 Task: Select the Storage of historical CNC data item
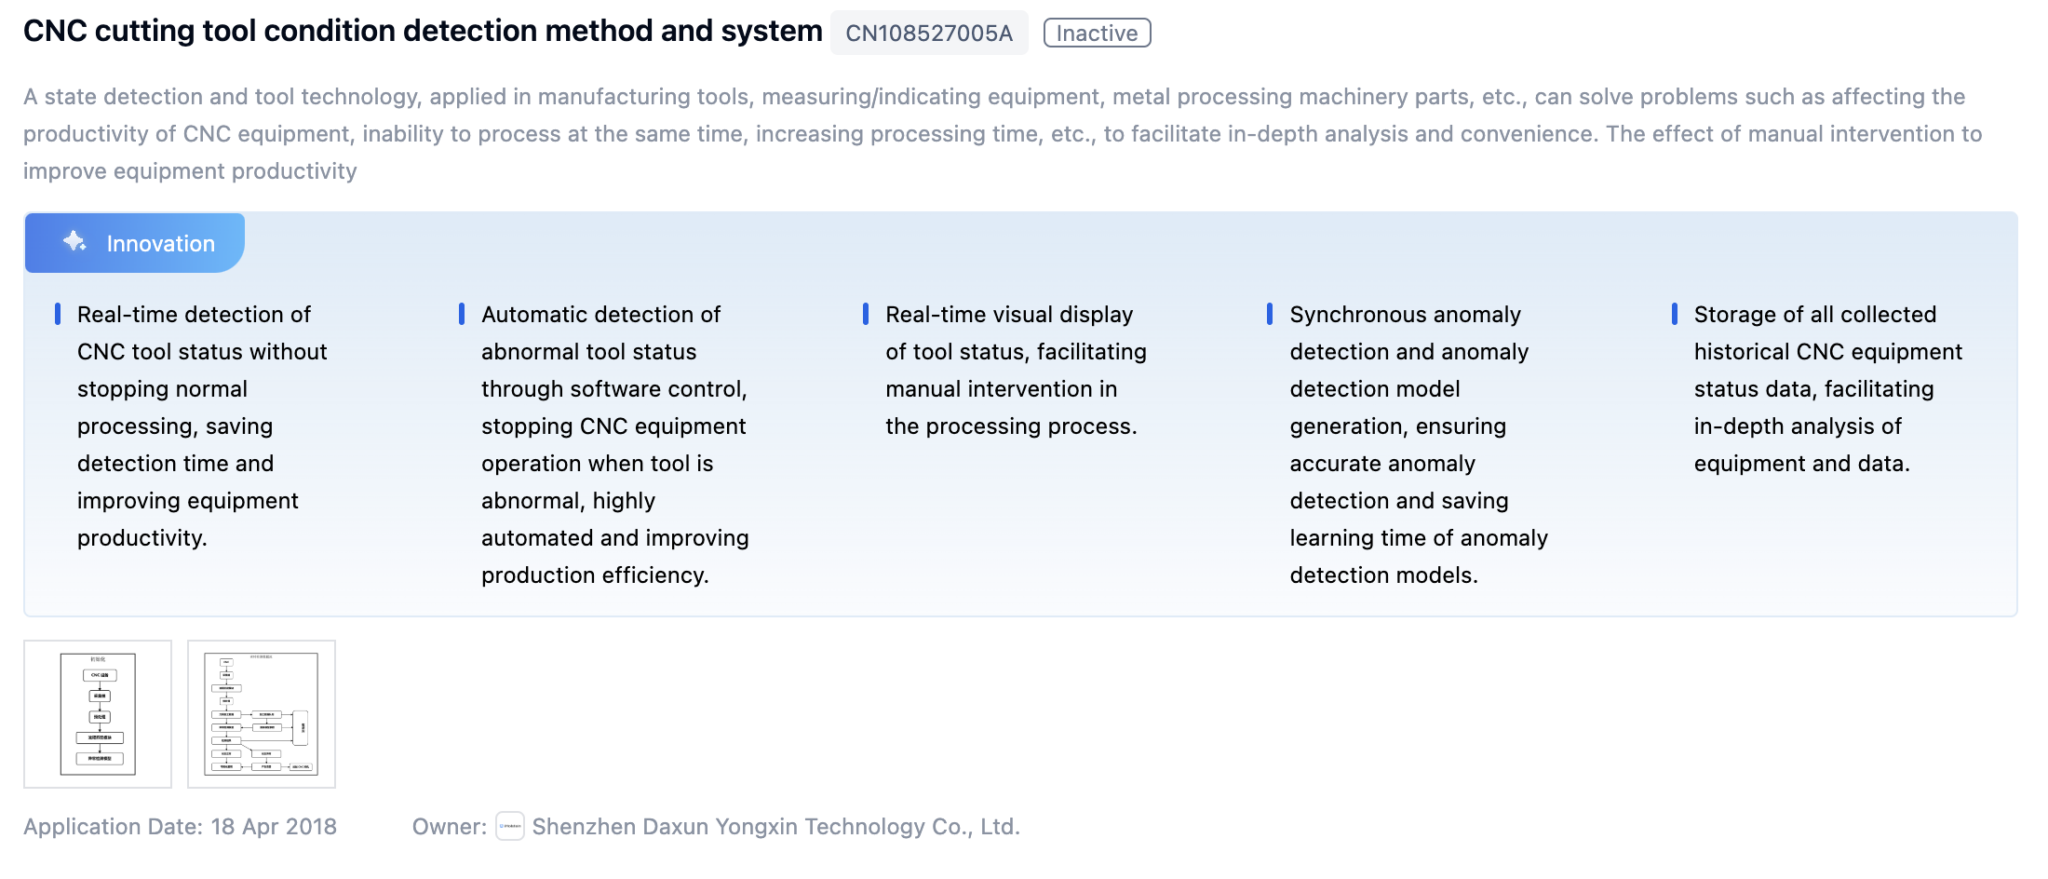1826,389
